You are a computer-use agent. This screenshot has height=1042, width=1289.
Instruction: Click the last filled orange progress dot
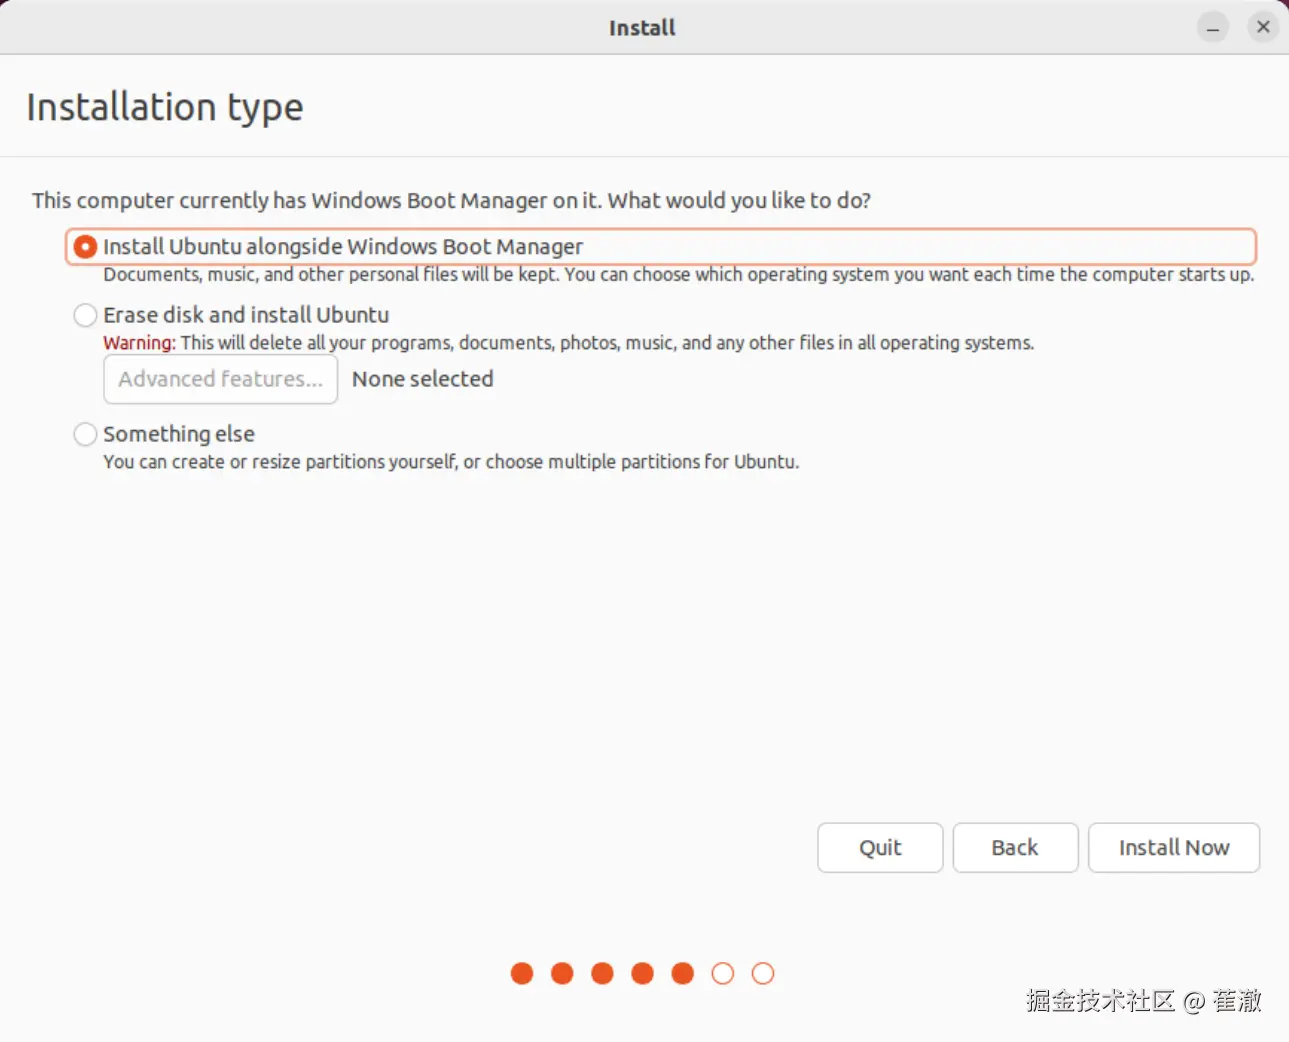[x=682, y=974]
